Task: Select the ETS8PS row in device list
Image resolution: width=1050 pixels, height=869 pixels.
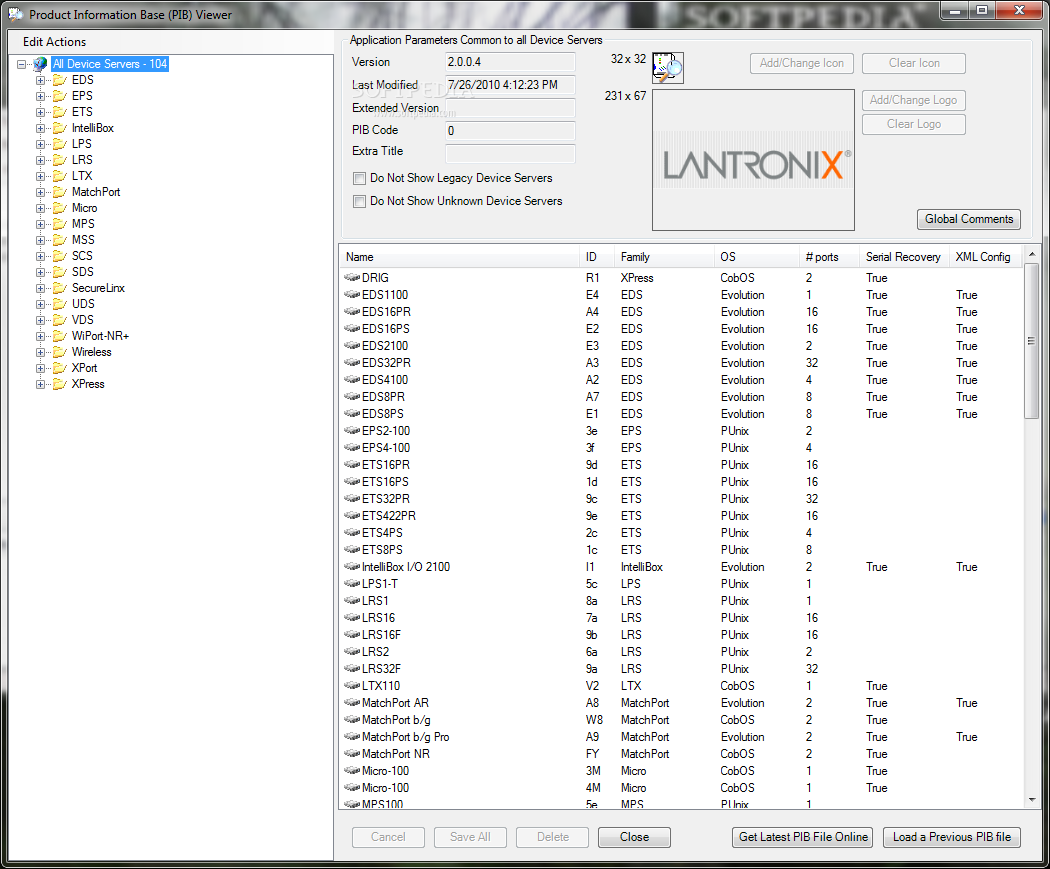Action: click(x=682, y=550)
